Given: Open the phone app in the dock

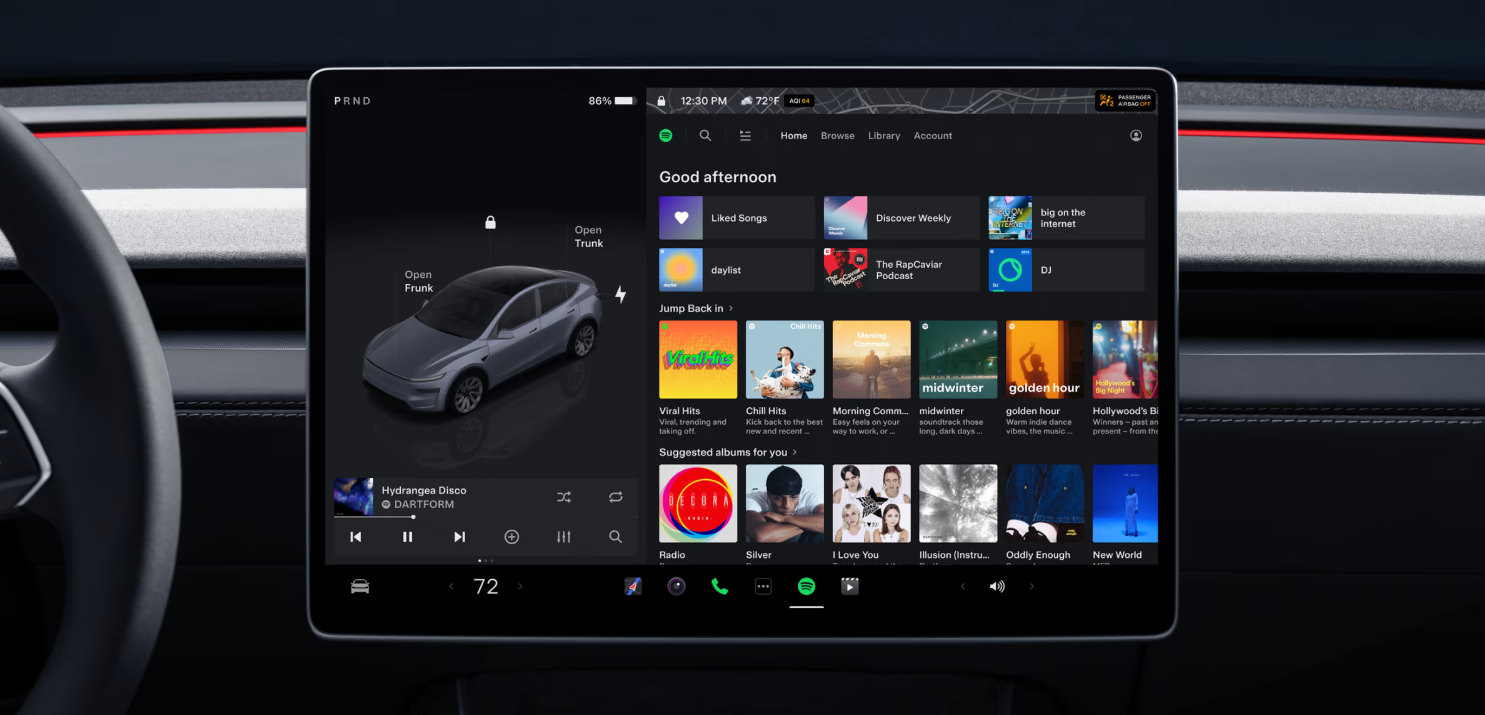Looking at the screenshot, I should (720, 587).
